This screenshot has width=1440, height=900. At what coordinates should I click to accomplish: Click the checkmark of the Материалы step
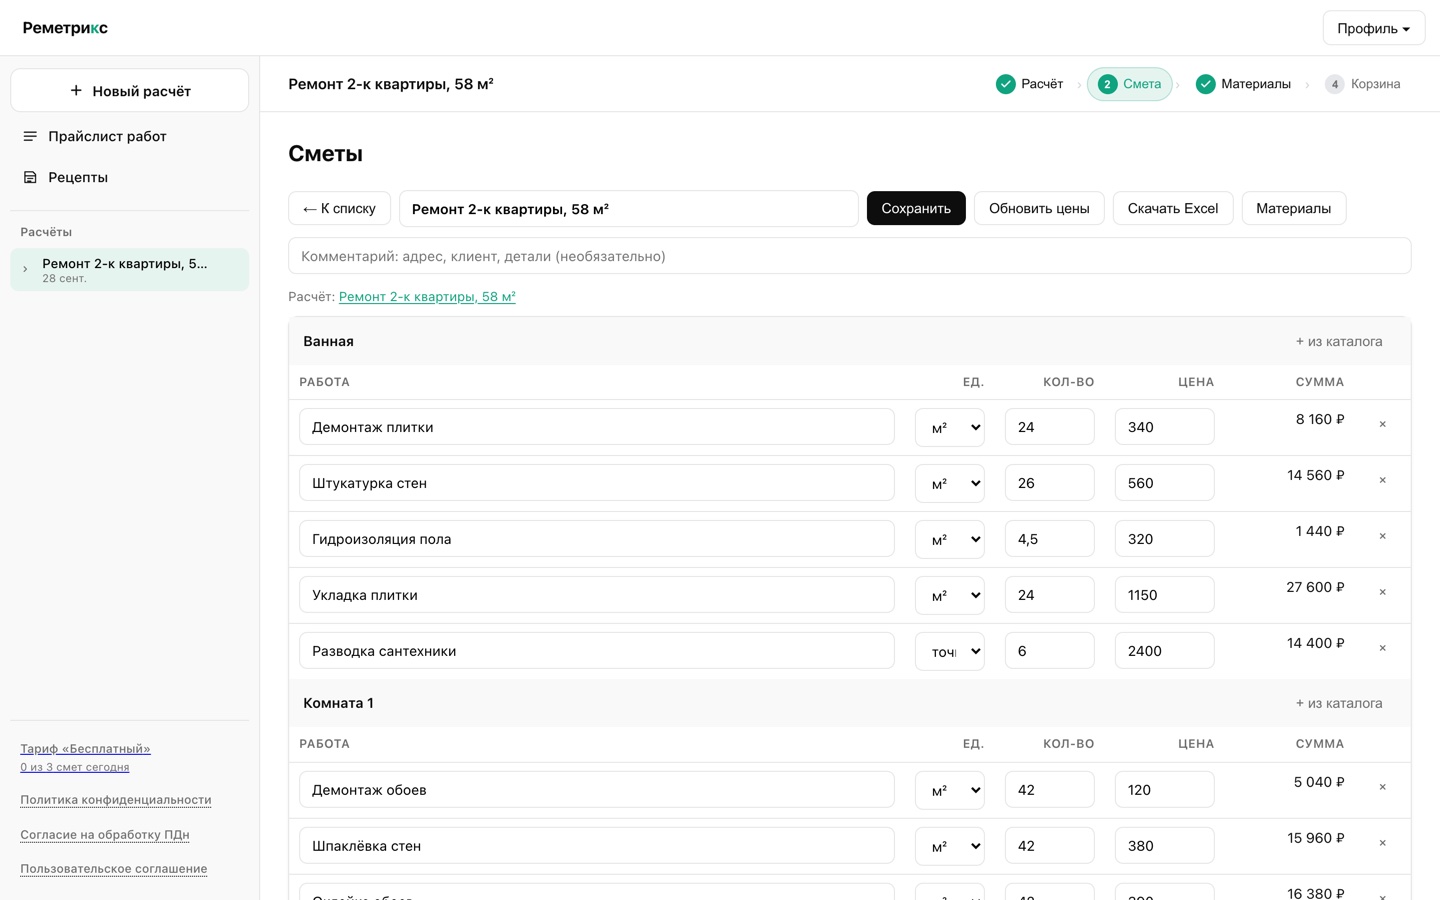[1206, 84]
